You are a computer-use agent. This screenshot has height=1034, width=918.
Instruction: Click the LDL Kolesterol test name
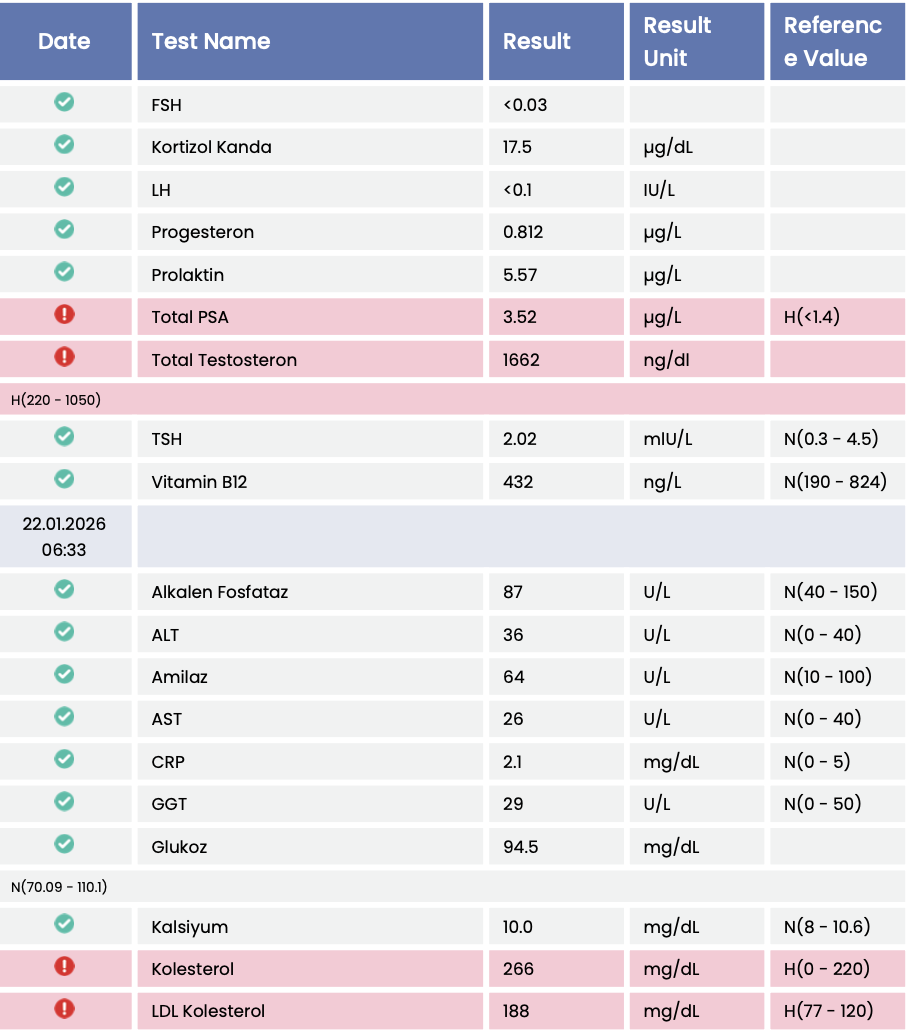coord(208,1011)
